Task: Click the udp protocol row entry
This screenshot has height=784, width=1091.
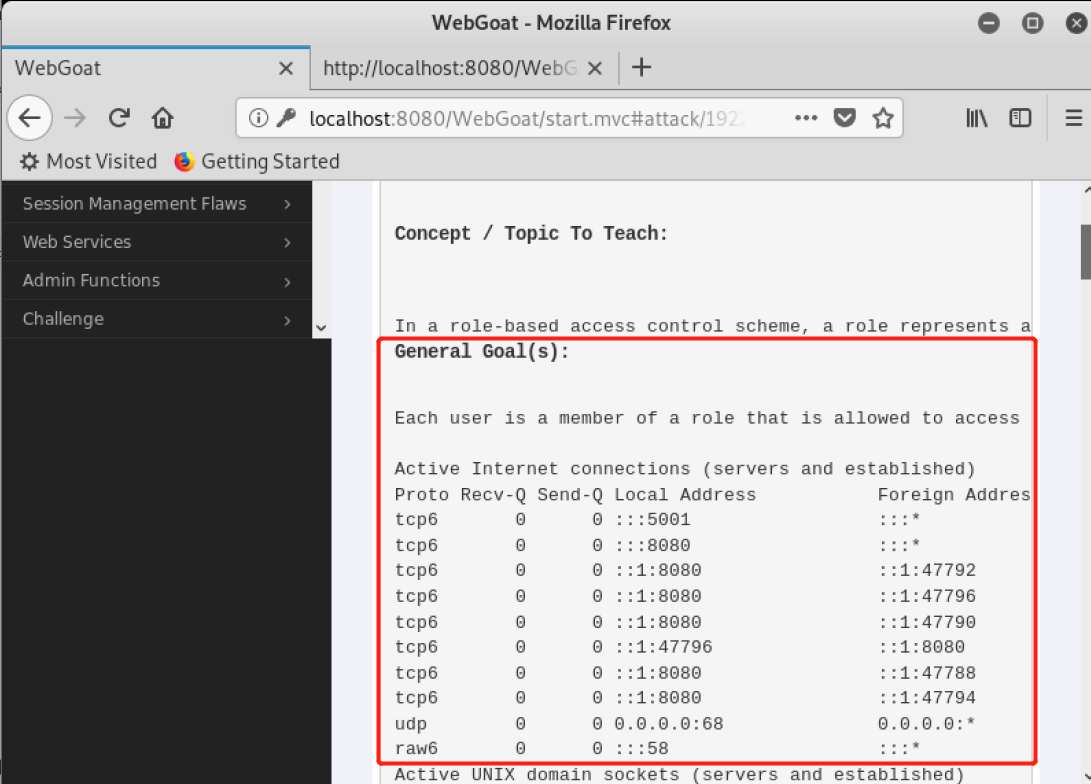Action: click(411, 724)
